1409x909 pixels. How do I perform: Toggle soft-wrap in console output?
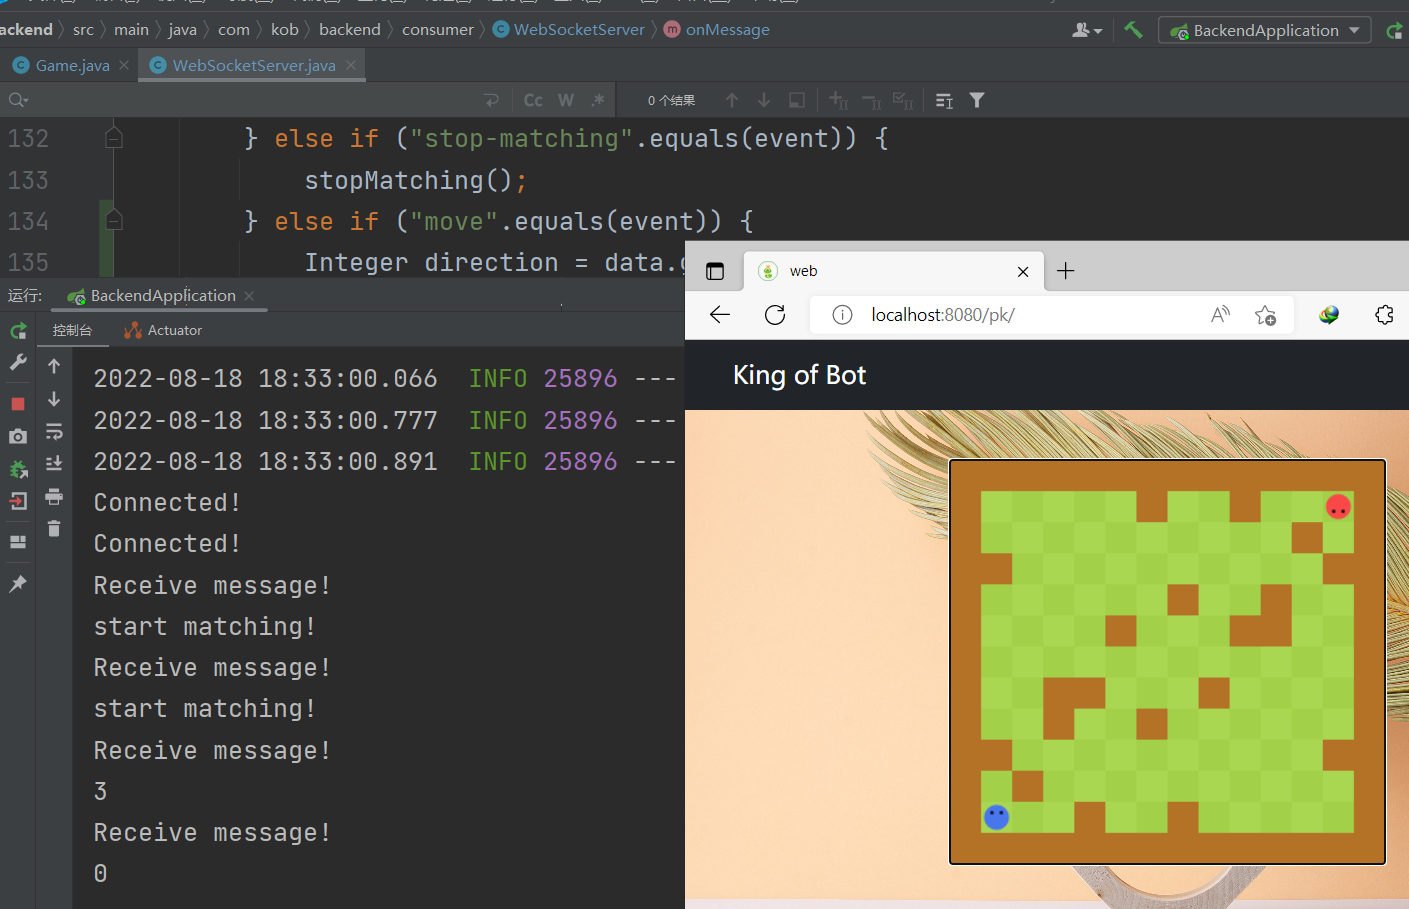point(54,432)
